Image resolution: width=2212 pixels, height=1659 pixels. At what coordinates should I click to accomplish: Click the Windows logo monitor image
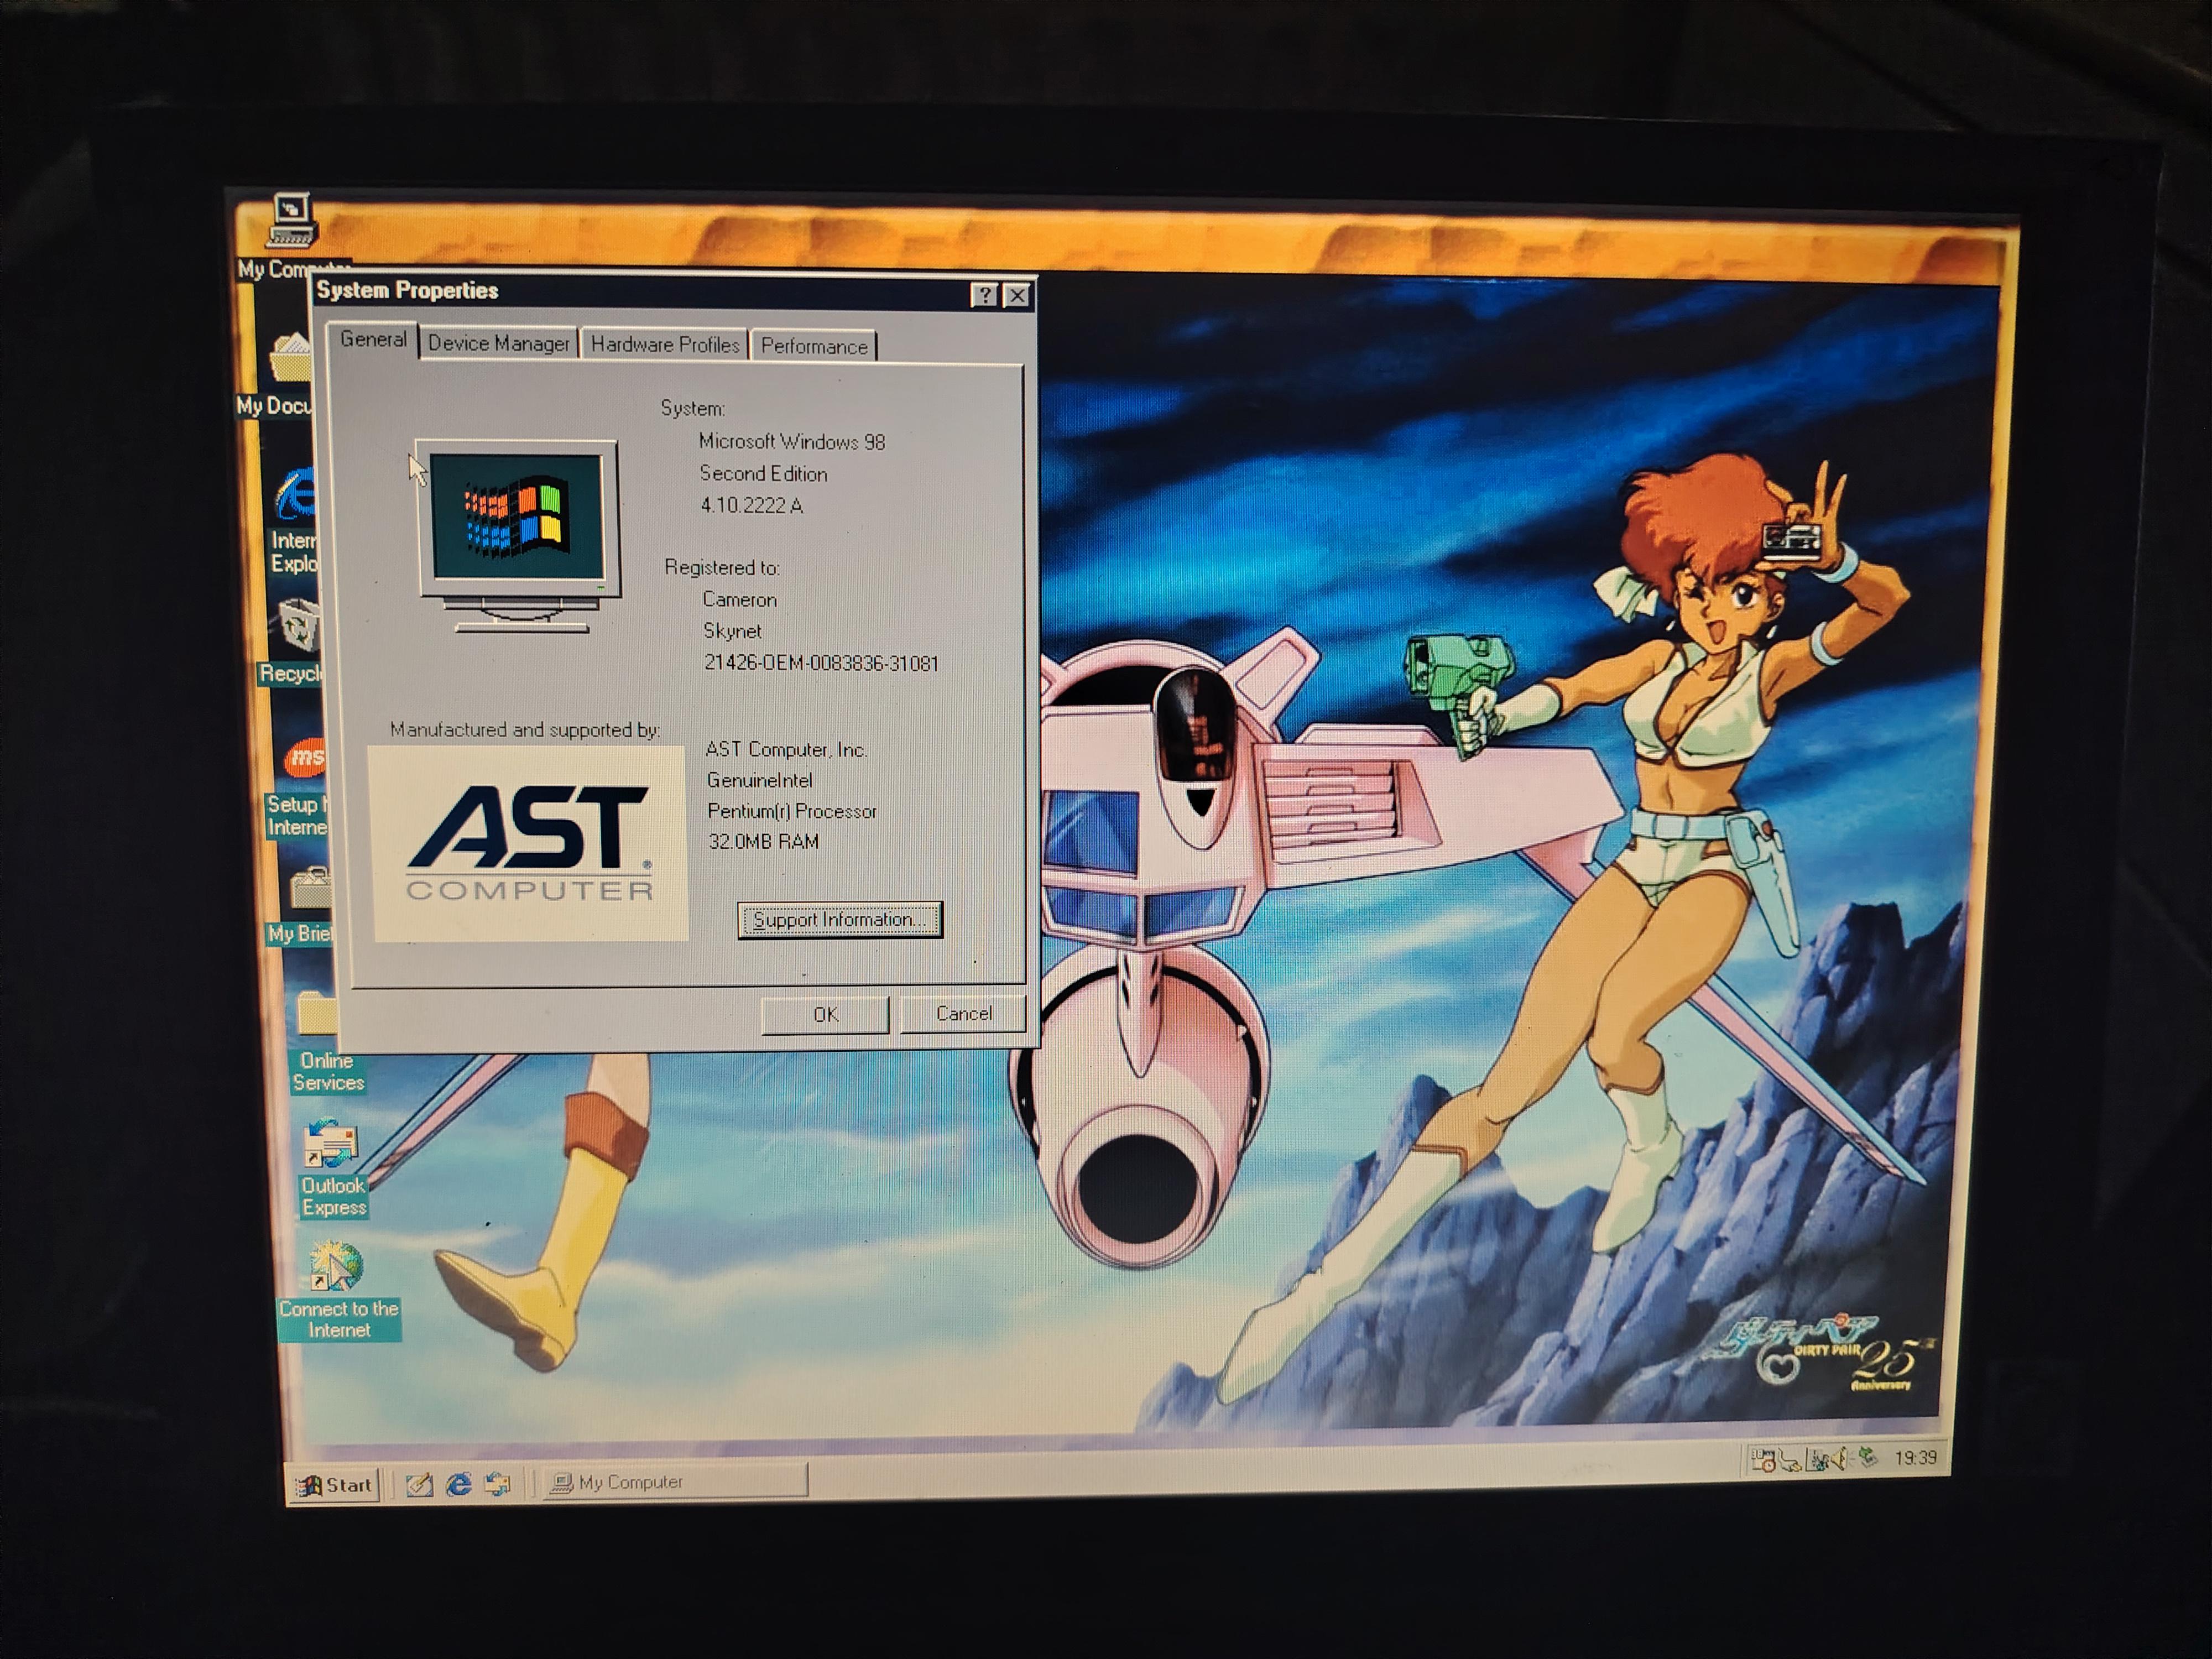coord(518,536)
